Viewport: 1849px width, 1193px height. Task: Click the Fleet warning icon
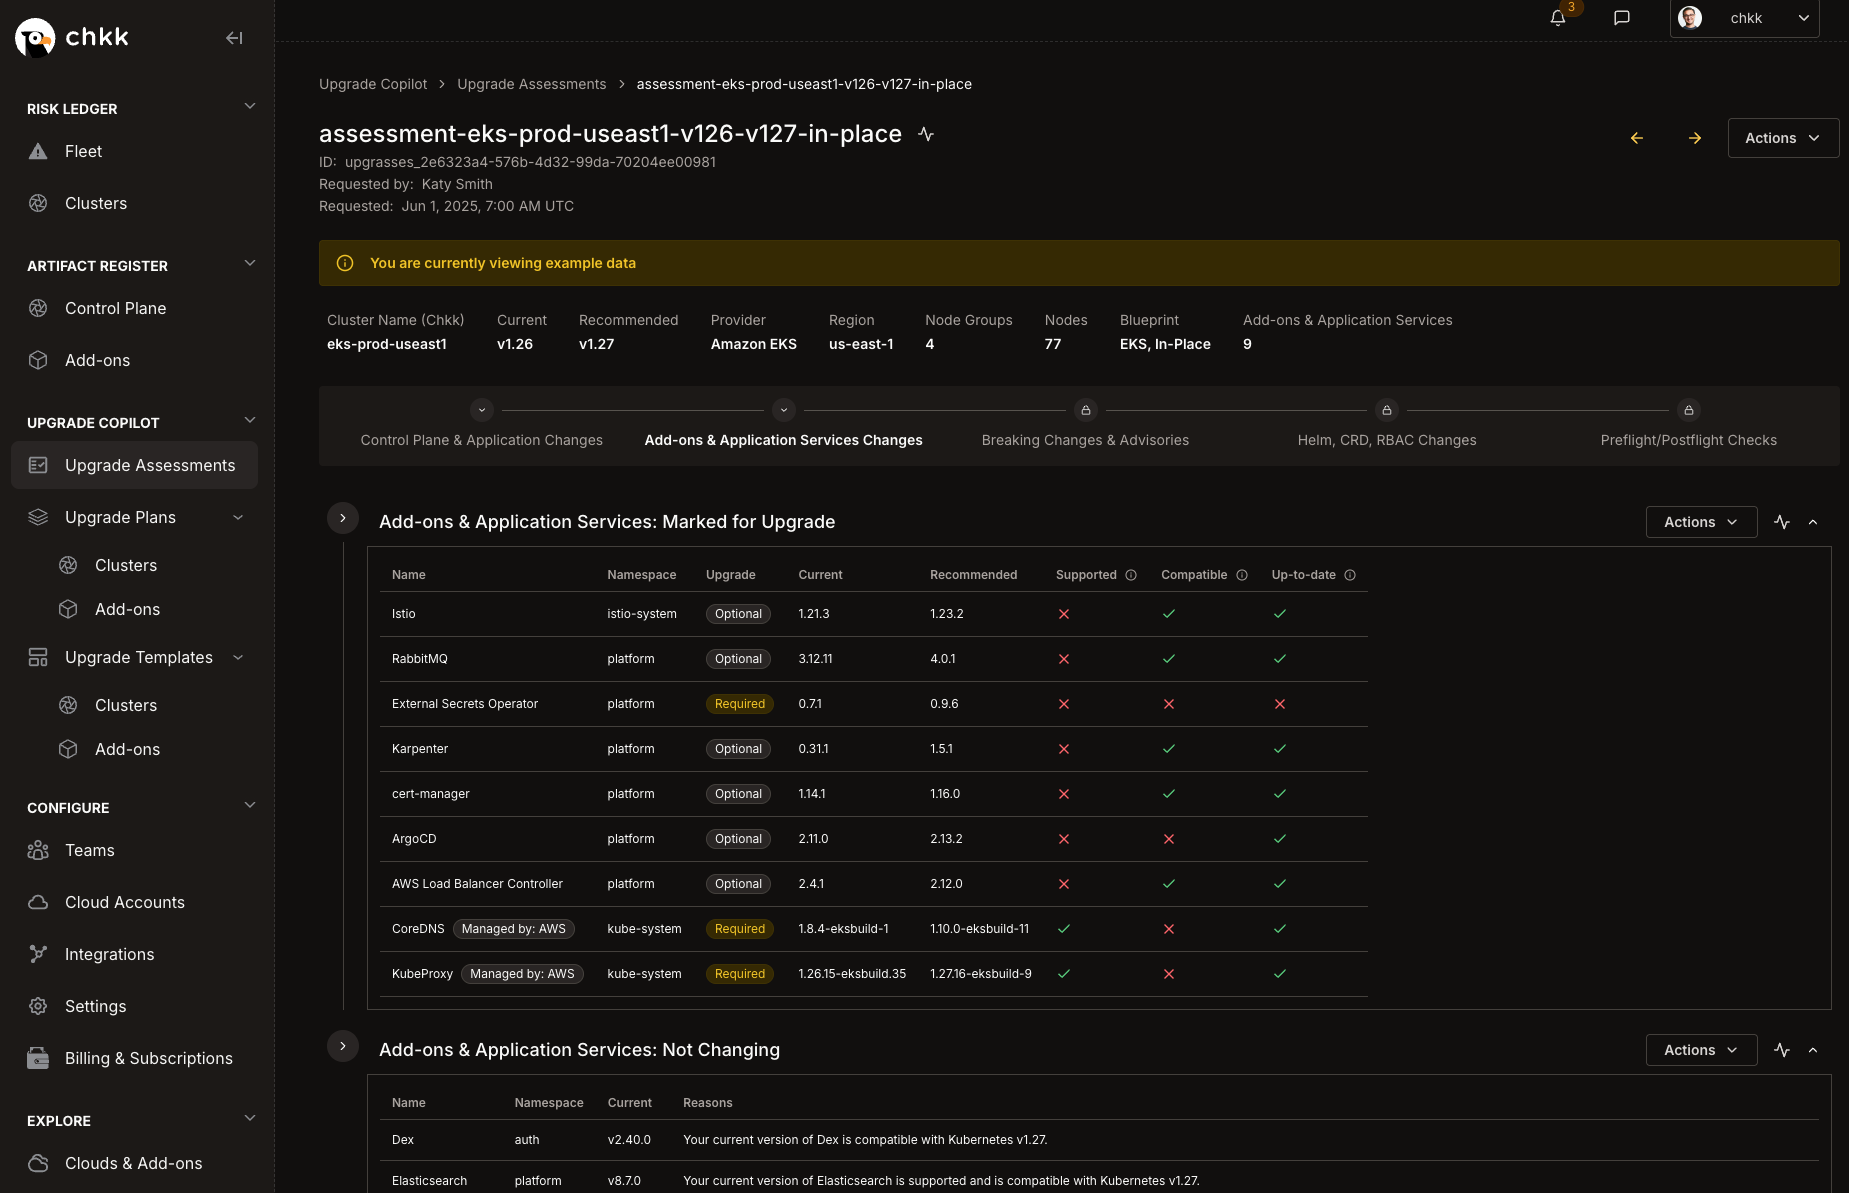[x=38, y=152]
